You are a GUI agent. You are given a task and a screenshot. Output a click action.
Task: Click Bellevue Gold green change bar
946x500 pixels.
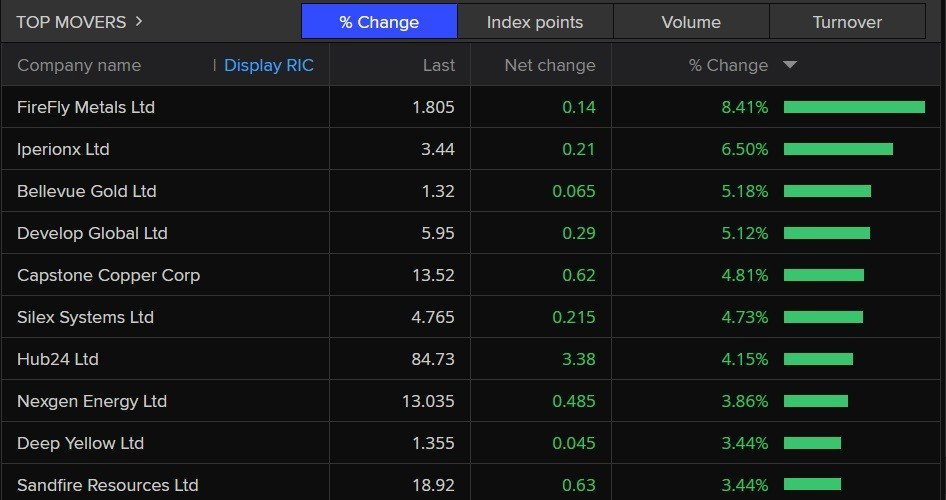coord(827,191)
